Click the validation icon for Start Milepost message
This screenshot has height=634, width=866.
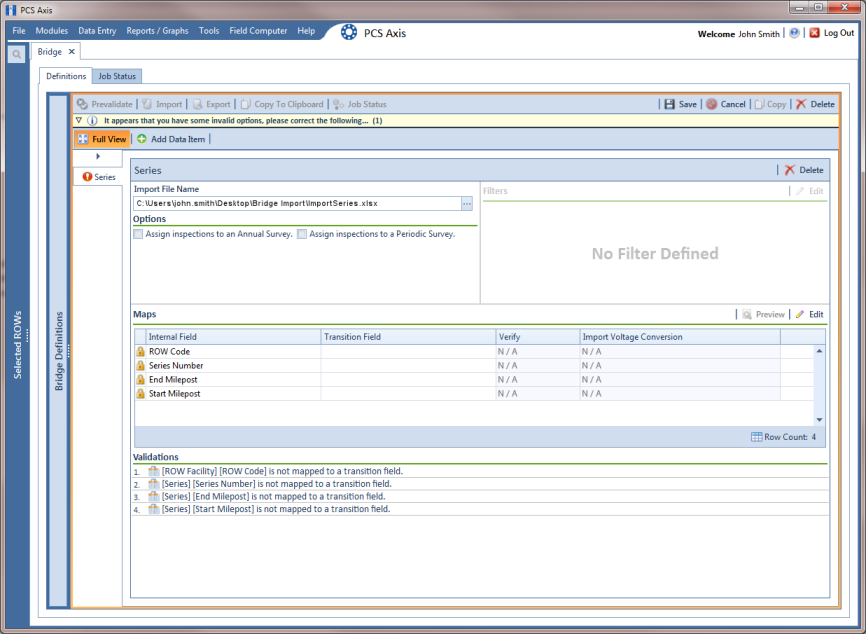pyautogui.click(x=154, y=509)
